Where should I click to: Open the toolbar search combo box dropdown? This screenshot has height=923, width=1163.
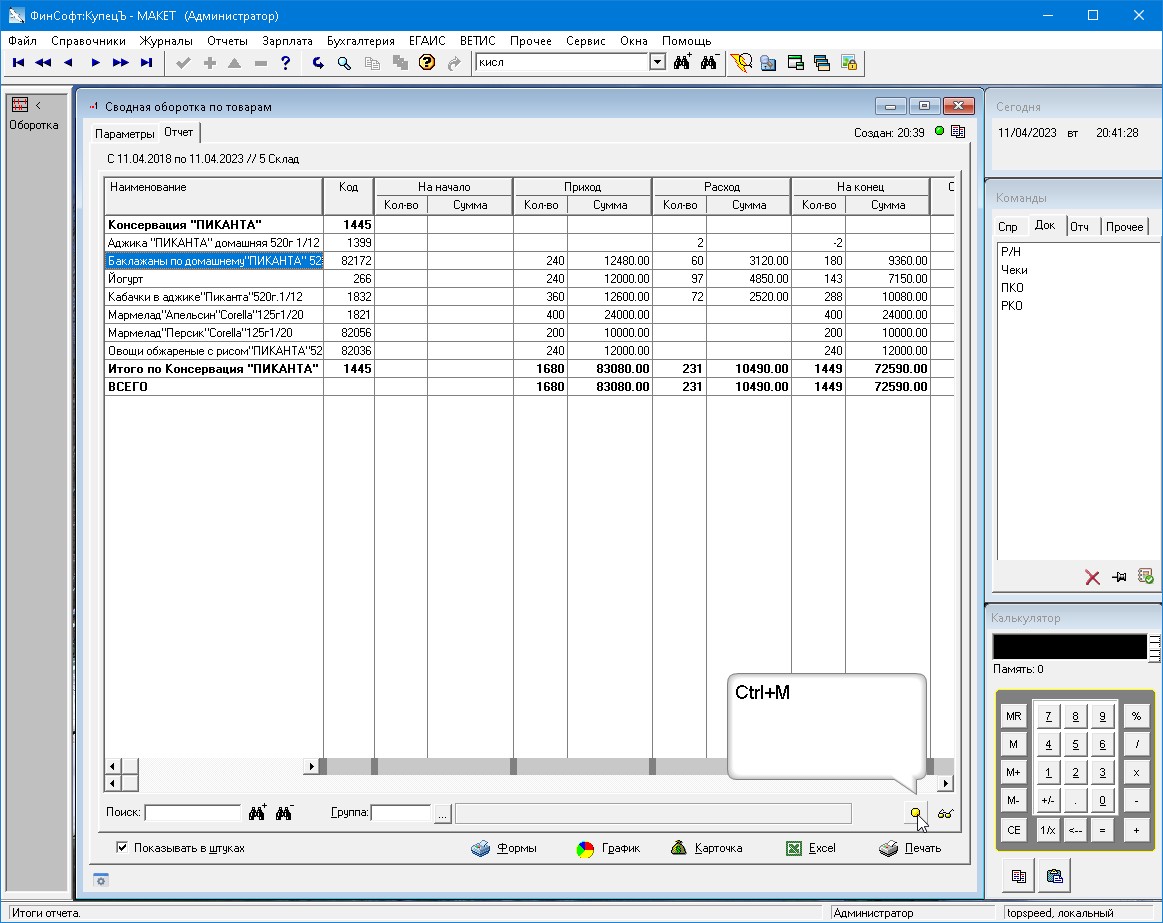coord(657,62)
